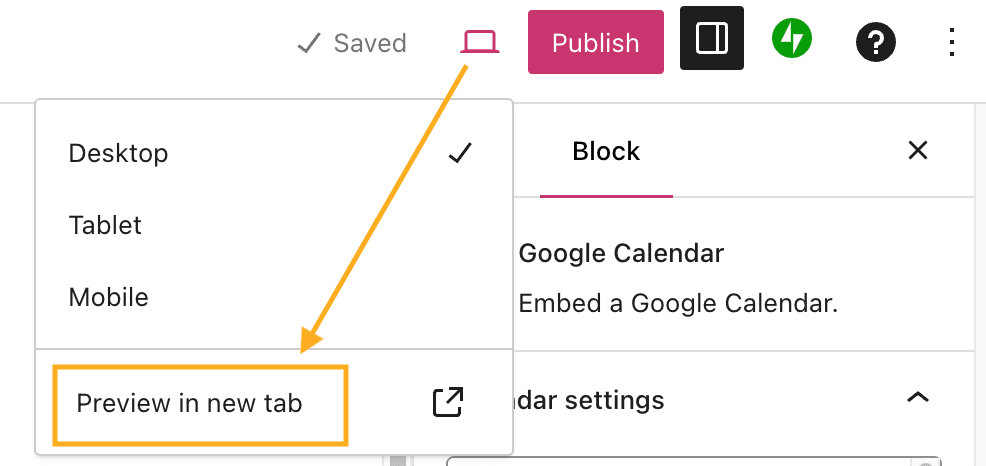986x466 pixels.
Task: Switch preview to Mobile view
Action: click(x=108, y=297)
